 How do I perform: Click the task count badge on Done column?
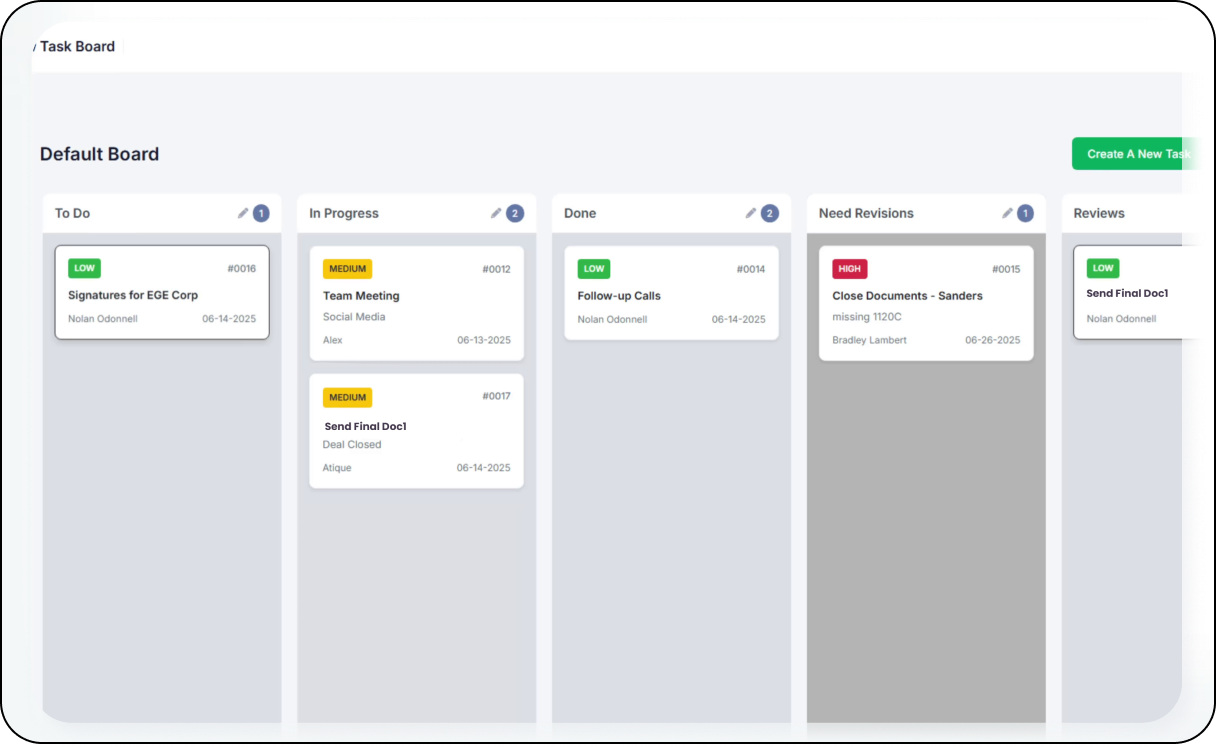(770, 213)
